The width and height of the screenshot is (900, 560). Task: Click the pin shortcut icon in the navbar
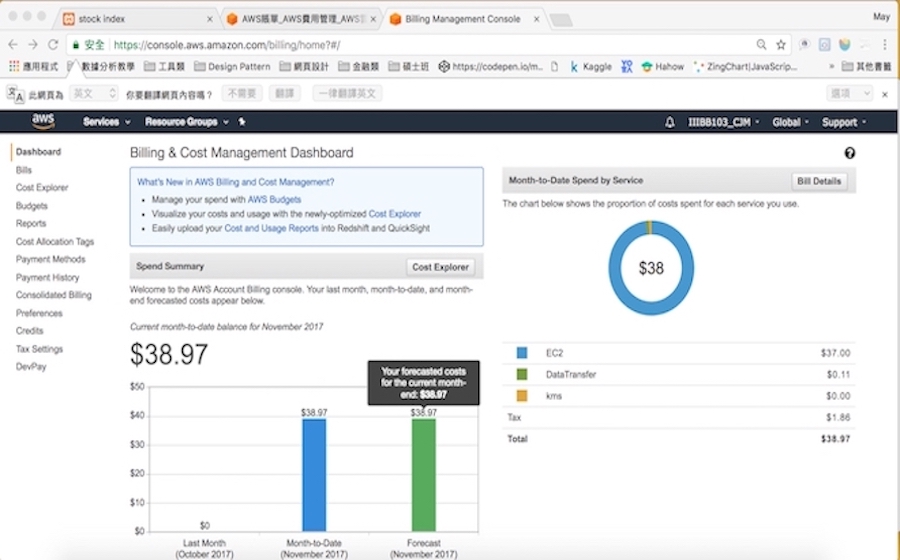(x=242, y=122)
